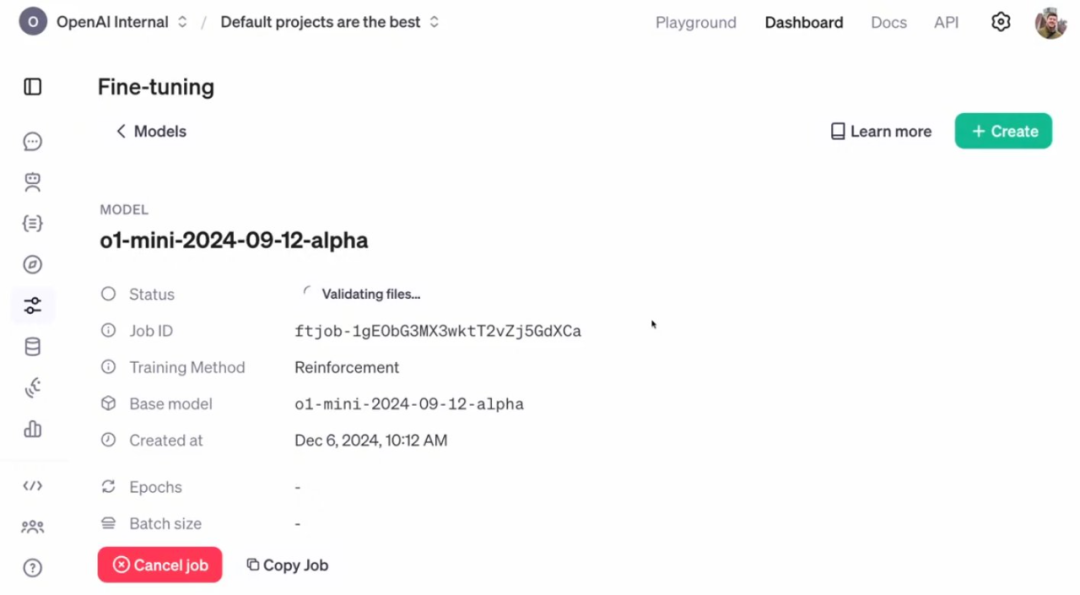1080x595 pixels.
Task: Toggle the sidebar panel icon
Action: (x=32, y=87)
